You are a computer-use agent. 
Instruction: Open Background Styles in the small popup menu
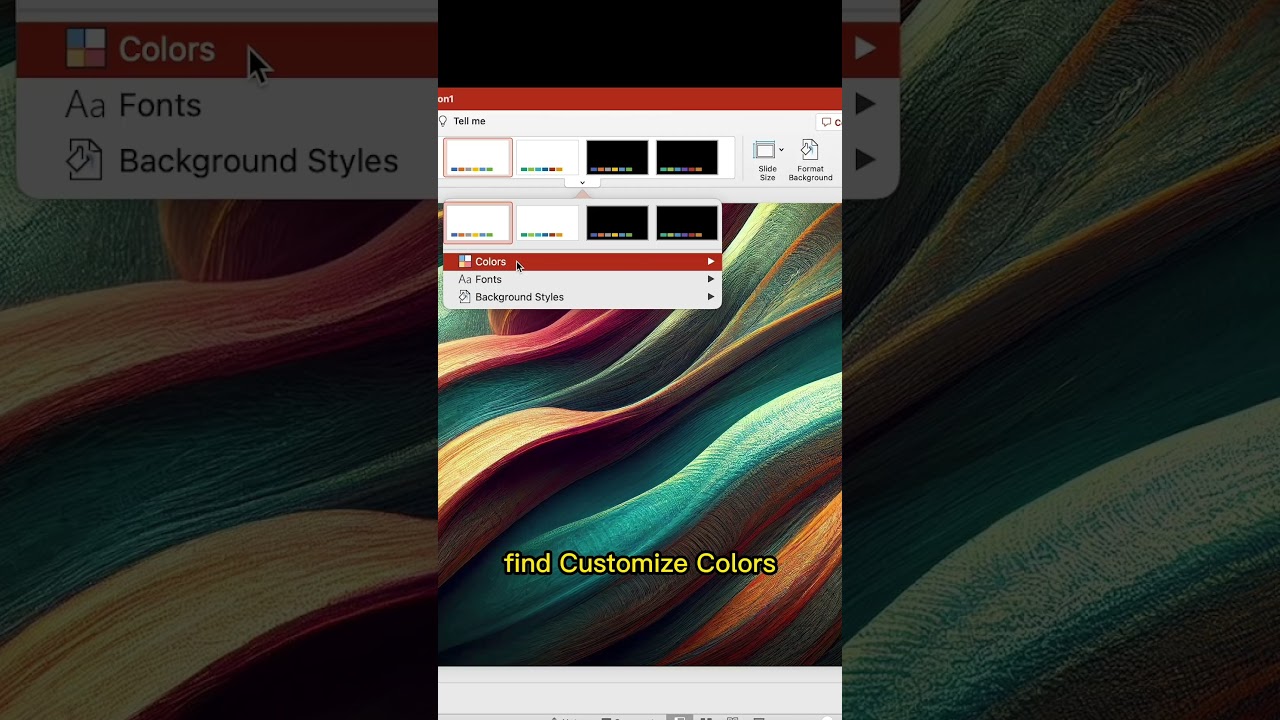pyautogui.click(x=582, y=297)
